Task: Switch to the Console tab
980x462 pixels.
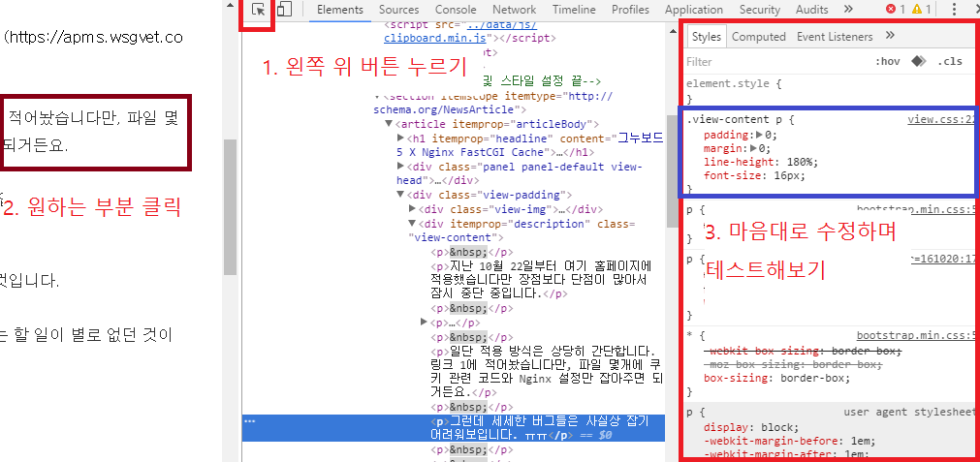Action: 455,10
